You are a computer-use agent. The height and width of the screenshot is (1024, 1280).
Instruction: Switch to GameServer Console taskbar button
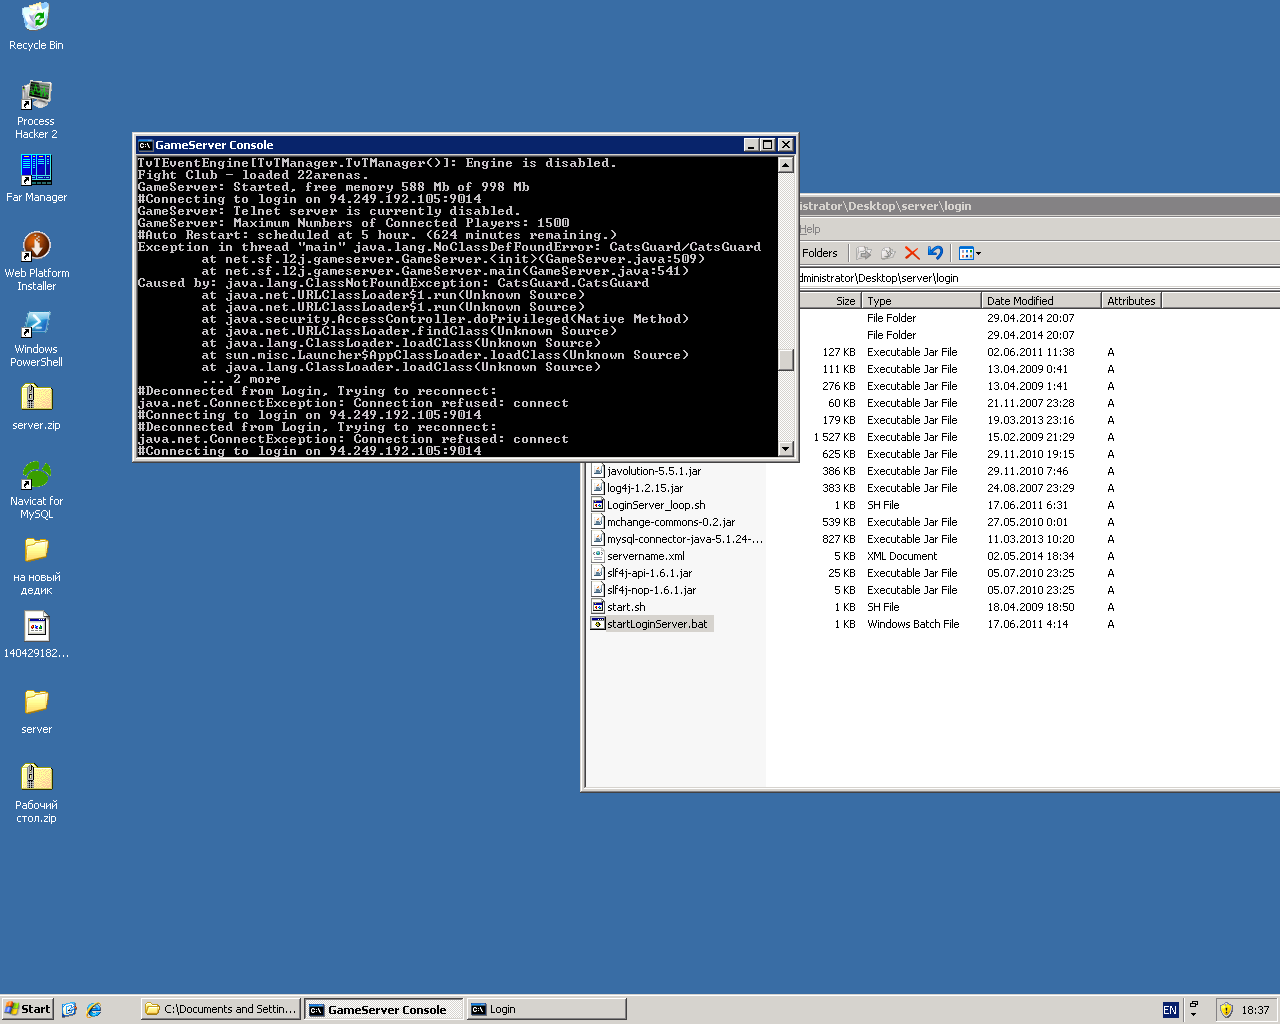point(384,1009)
